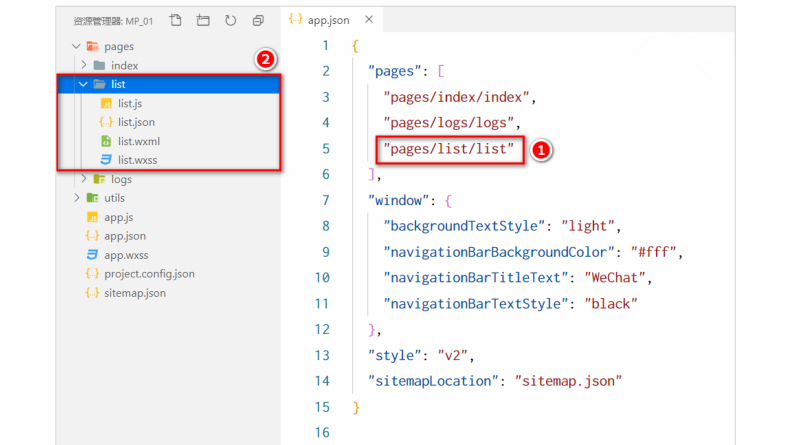
Task: Open app.js from the file tree
Action: click(x=119, y=217)
